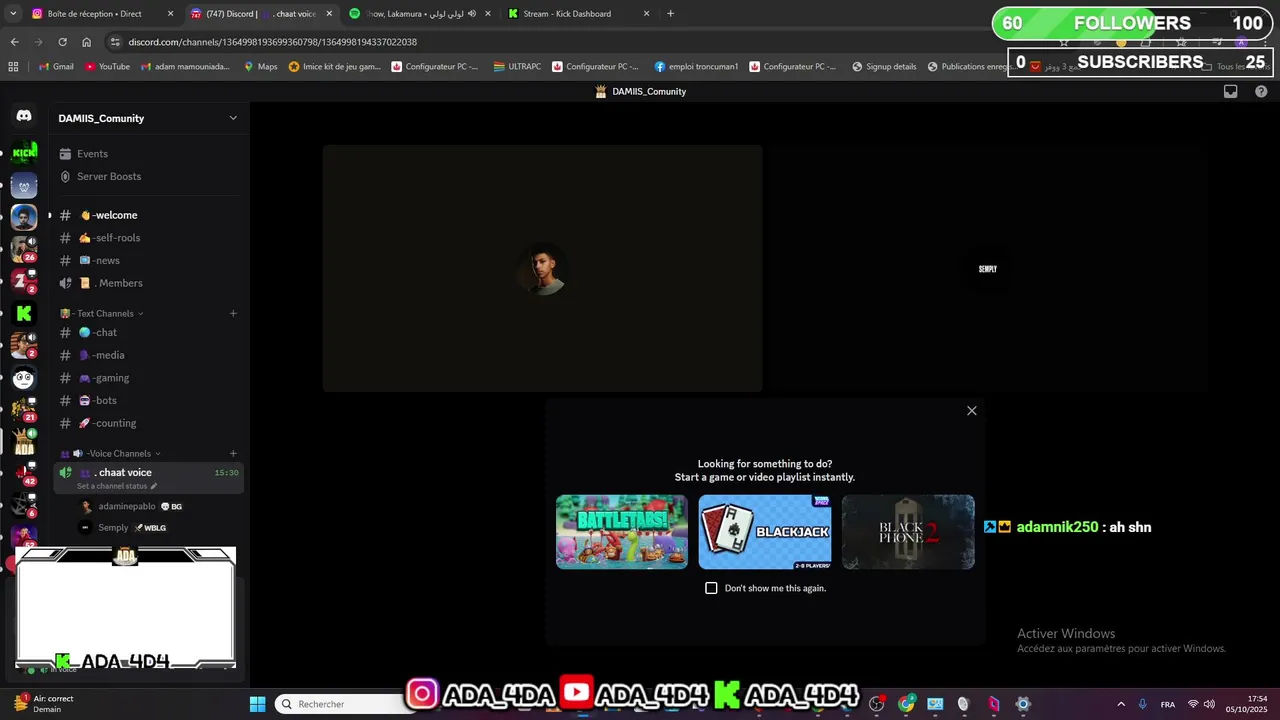Viewport: 1280px width, 720px height.
Task: Close the Kick Dashboard tab
Action: 646,14
